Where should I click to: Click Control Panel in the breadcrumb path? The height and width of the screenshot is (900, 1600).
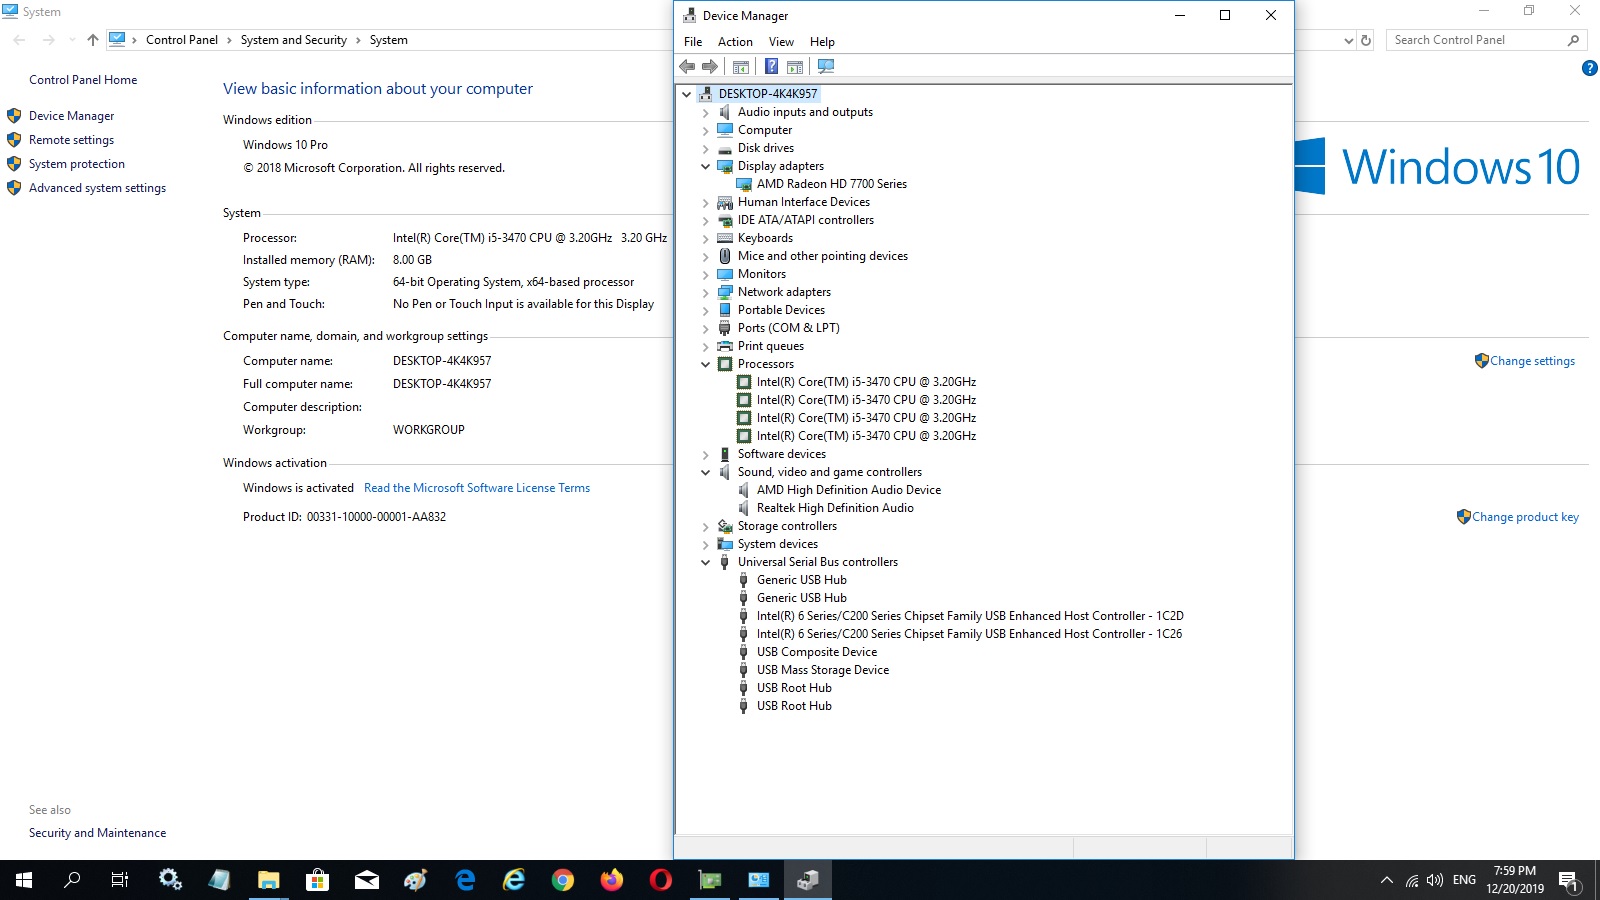click(182, 40)
